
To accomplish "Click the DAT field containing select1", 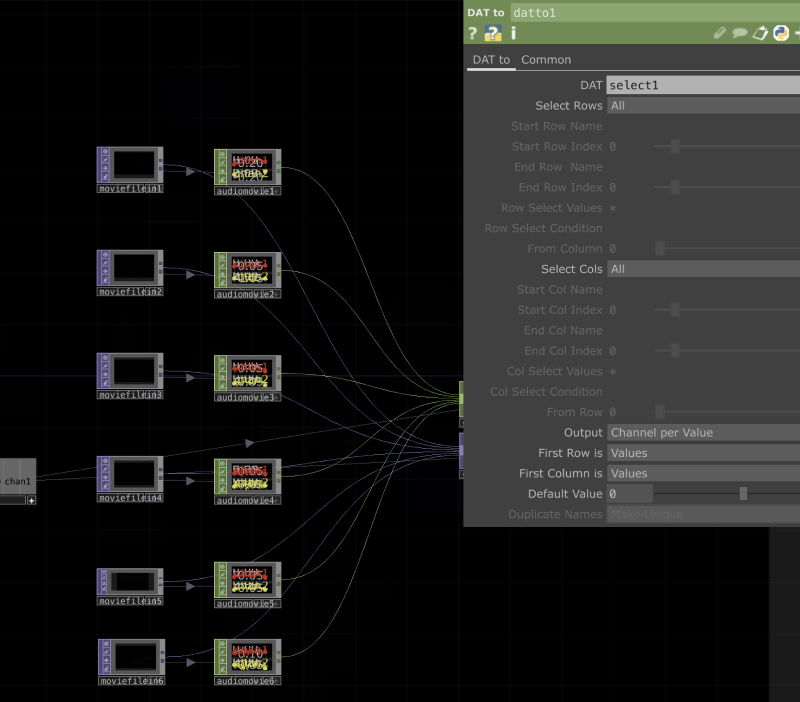I will click(x=702, y=85).
